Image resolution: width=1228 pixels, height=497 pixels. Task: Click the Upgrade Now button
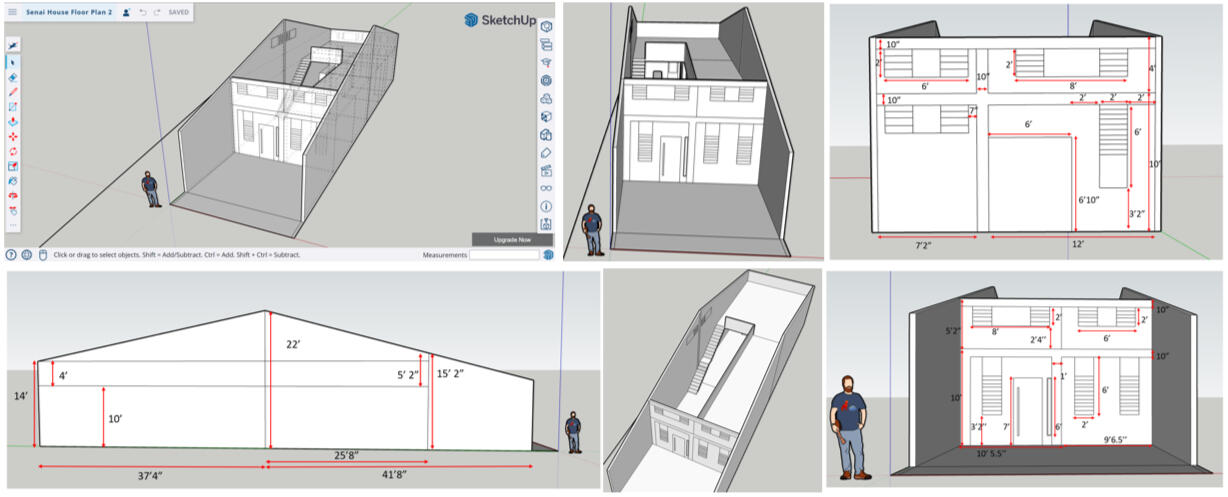pos(510,240)
